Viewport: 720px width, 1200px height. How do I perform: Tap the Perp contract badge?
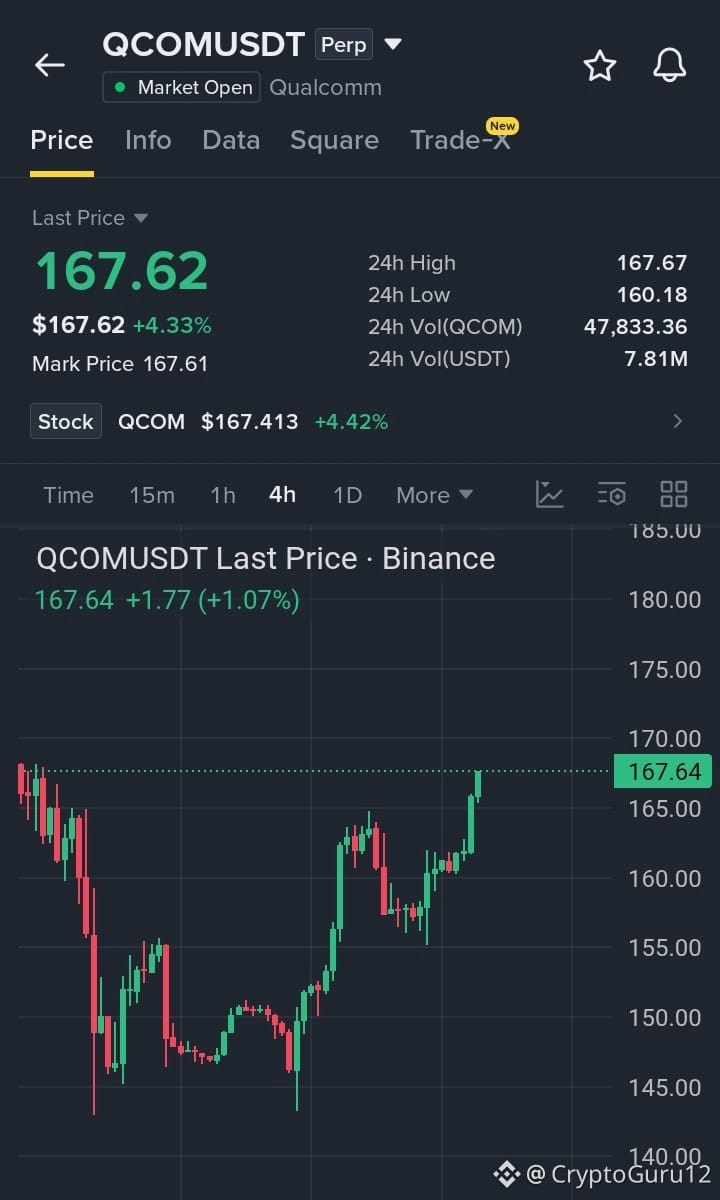click(x=343, y=45)
